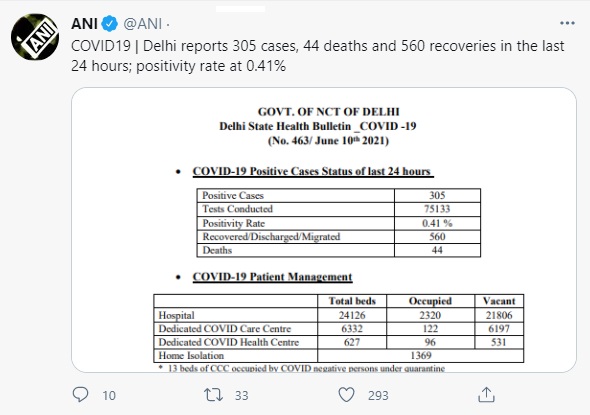Click the Positive Cases 305 table row
Screen dimensions: 590x415
(339, 196)
